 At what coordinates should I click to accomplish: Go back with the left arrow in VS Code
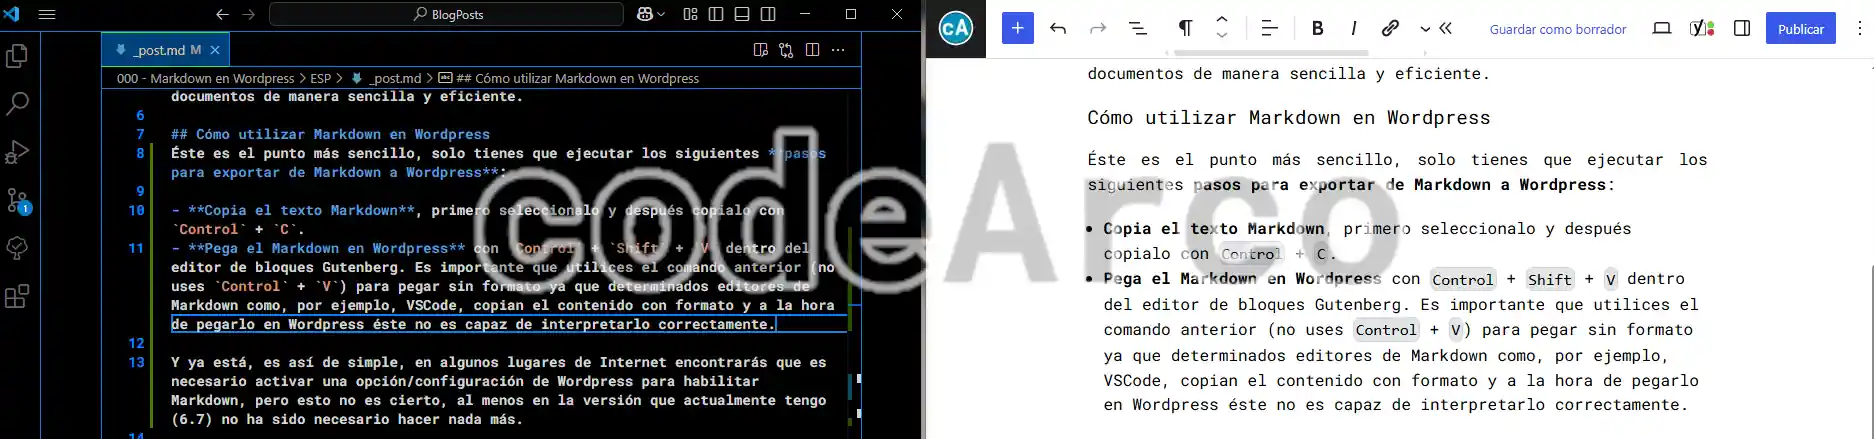[x=222, y=14]
